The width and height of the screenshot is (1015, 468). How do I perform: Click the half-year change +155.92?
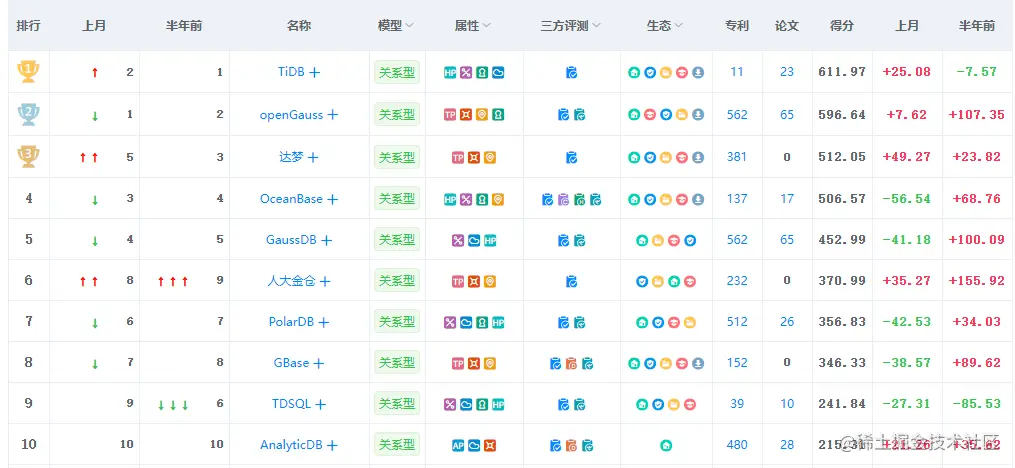(x=977, y=280)
